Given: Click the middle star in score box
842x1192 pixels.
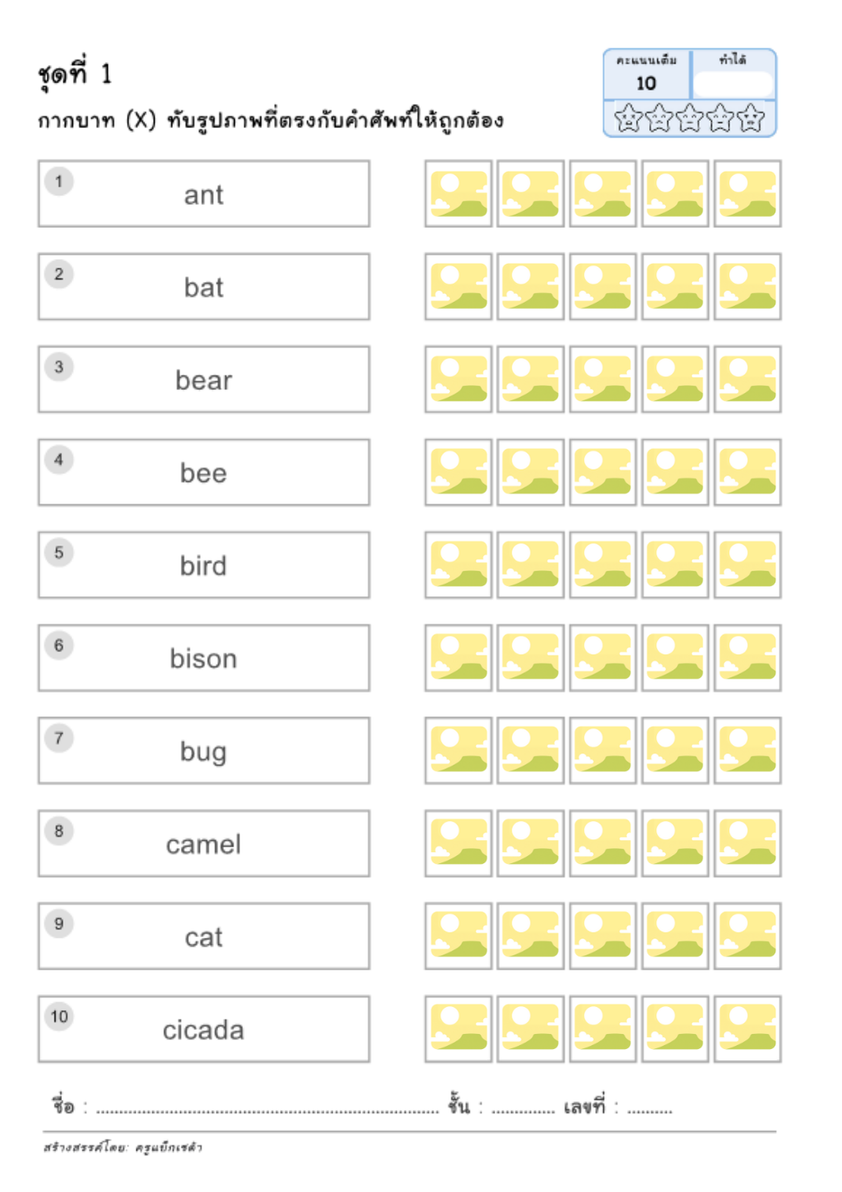Looking at the screenshot, I should click(689, 119).
